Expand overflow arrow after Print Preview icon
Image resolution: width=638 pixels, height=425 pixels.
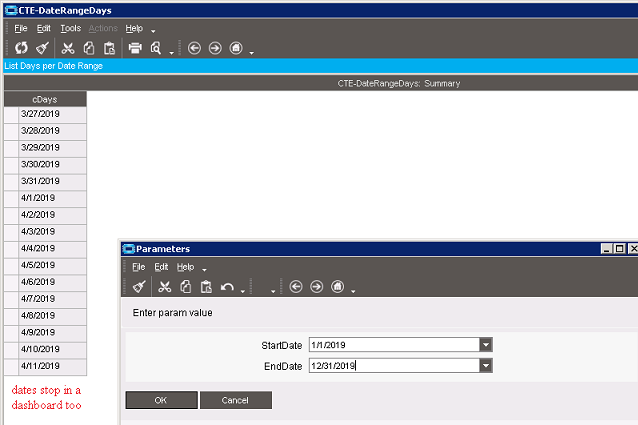pos(171,53)
